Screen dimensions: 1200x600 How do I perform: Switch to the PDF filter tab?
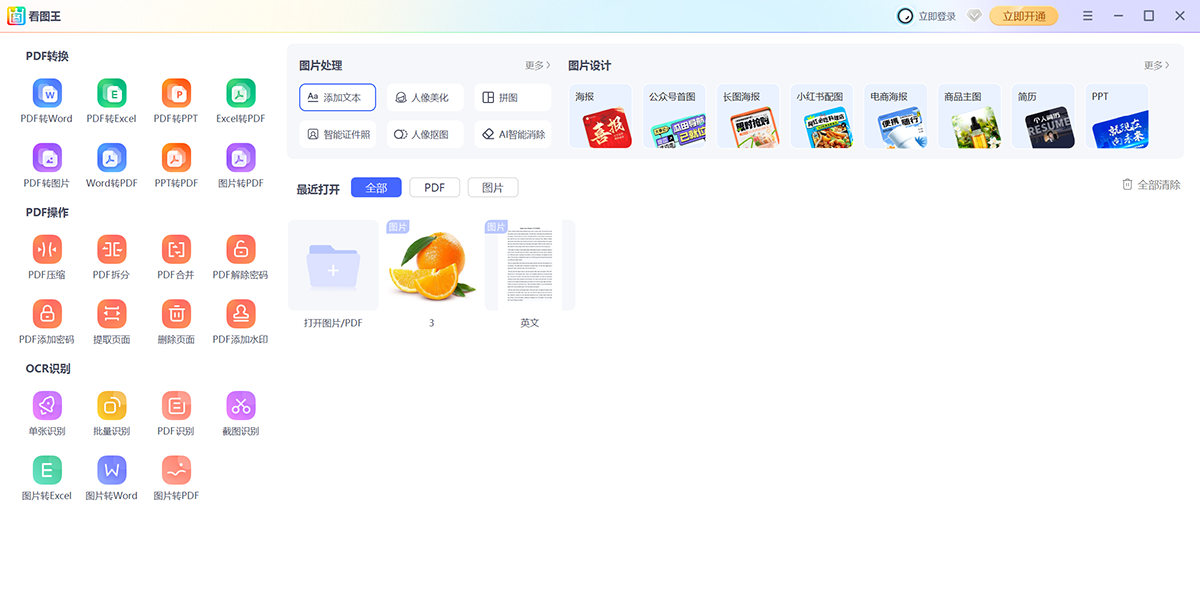434,187
